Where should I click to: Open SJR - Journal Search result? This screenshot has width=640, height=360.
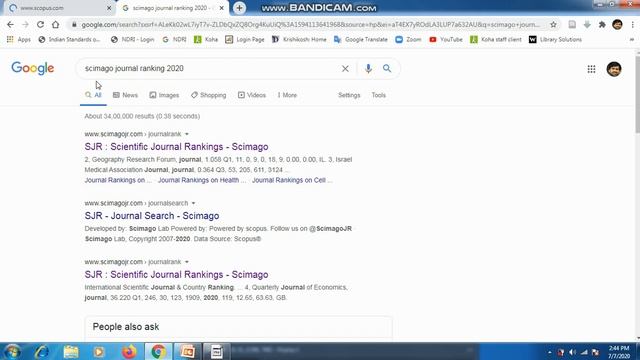pyautogui.click(x=152, y=216)
